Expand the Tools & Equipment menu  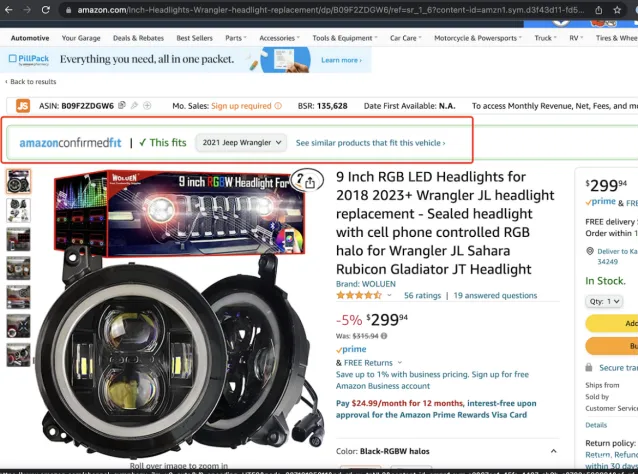(345, 38)
